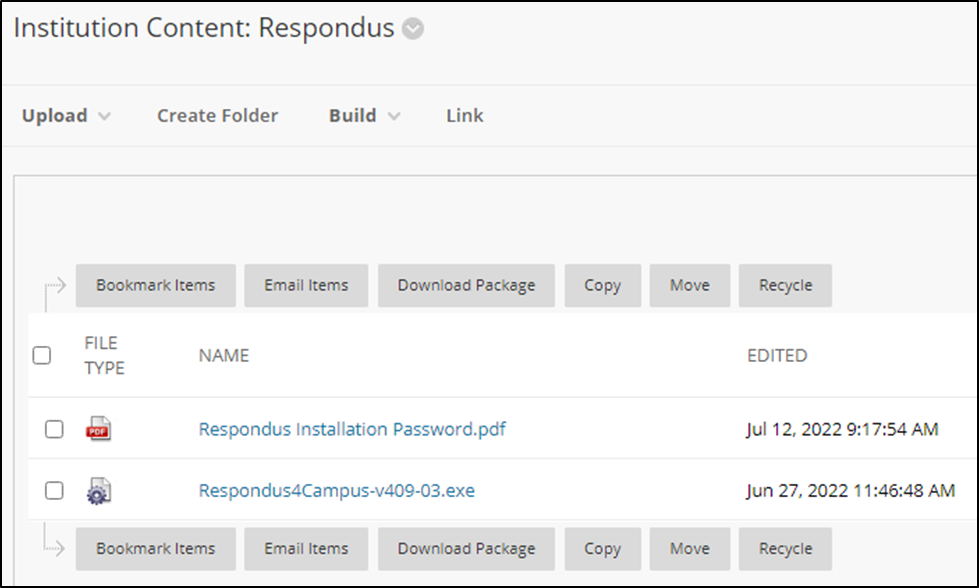Screen dimensions: 979x588
Task: Click the PDF file type icon
Action: point(99,429)
